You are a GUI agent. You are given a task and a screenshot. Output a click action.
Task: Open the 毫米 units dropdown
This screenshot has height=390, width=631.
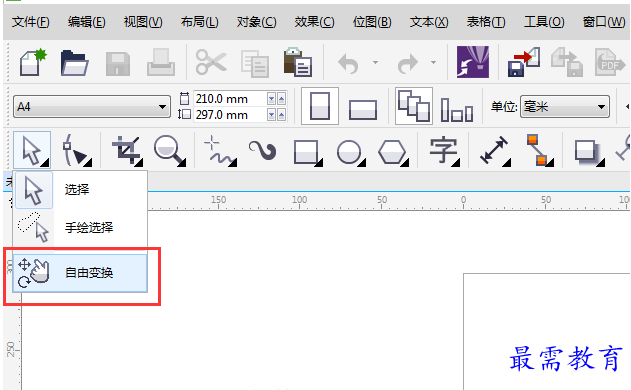click(565, 107)
